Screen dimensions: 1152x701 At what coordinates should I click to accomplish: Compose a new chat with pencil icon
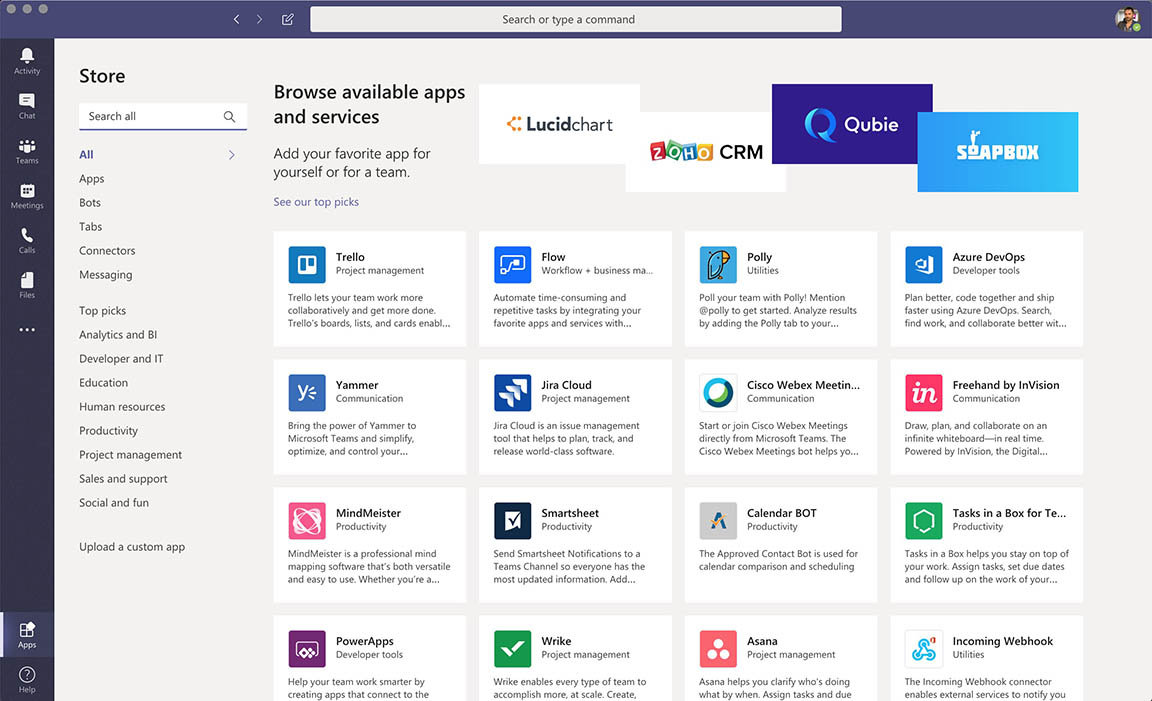coord(288,19)
